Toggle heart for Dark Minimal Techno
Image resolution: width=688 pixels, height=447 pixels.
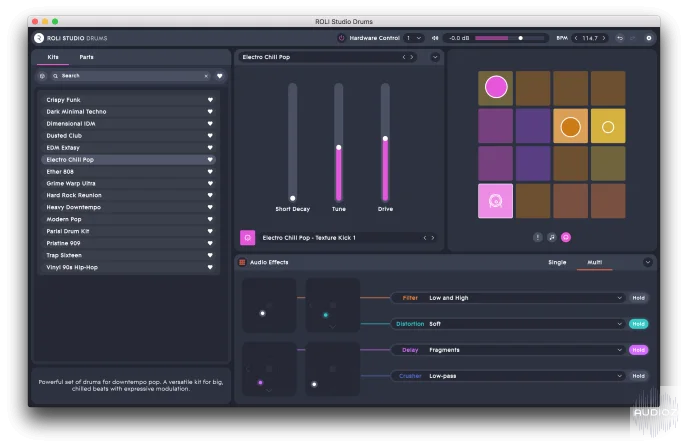[210, 111]
